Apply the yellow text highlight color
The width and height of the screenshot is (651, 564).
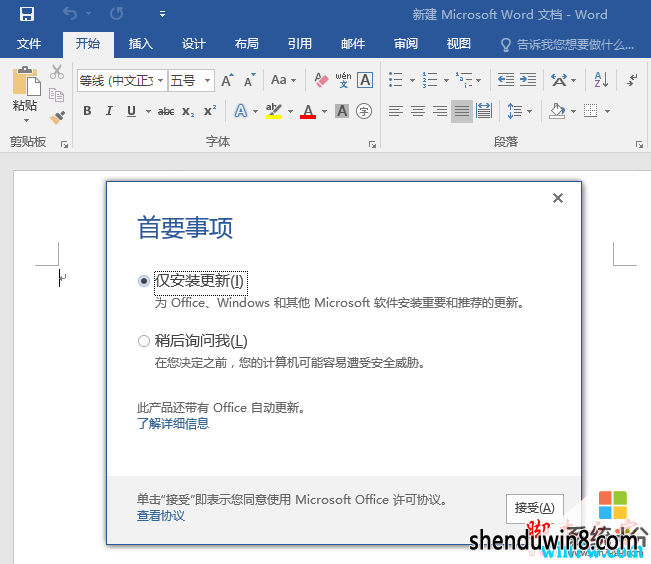point(274,111)
